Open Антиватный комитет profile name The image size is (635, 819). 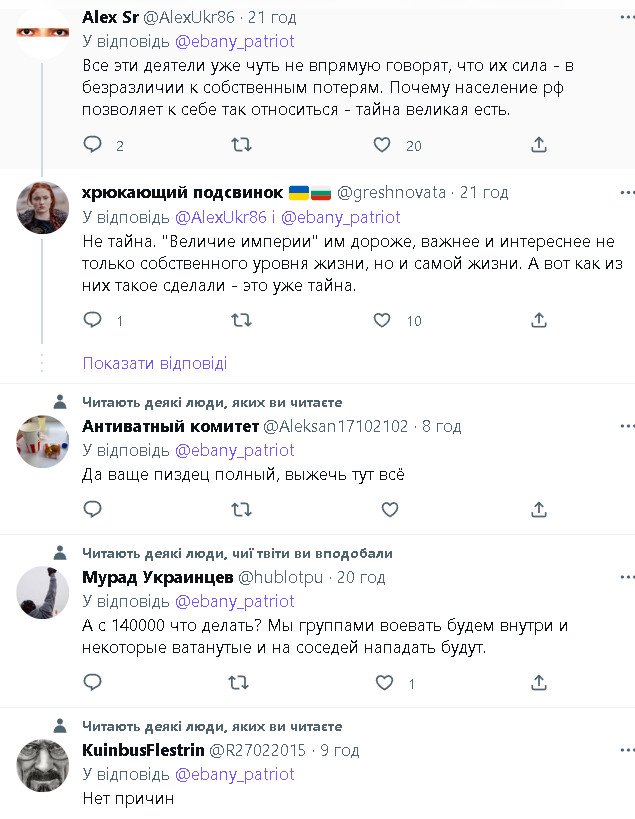point(169,426)
